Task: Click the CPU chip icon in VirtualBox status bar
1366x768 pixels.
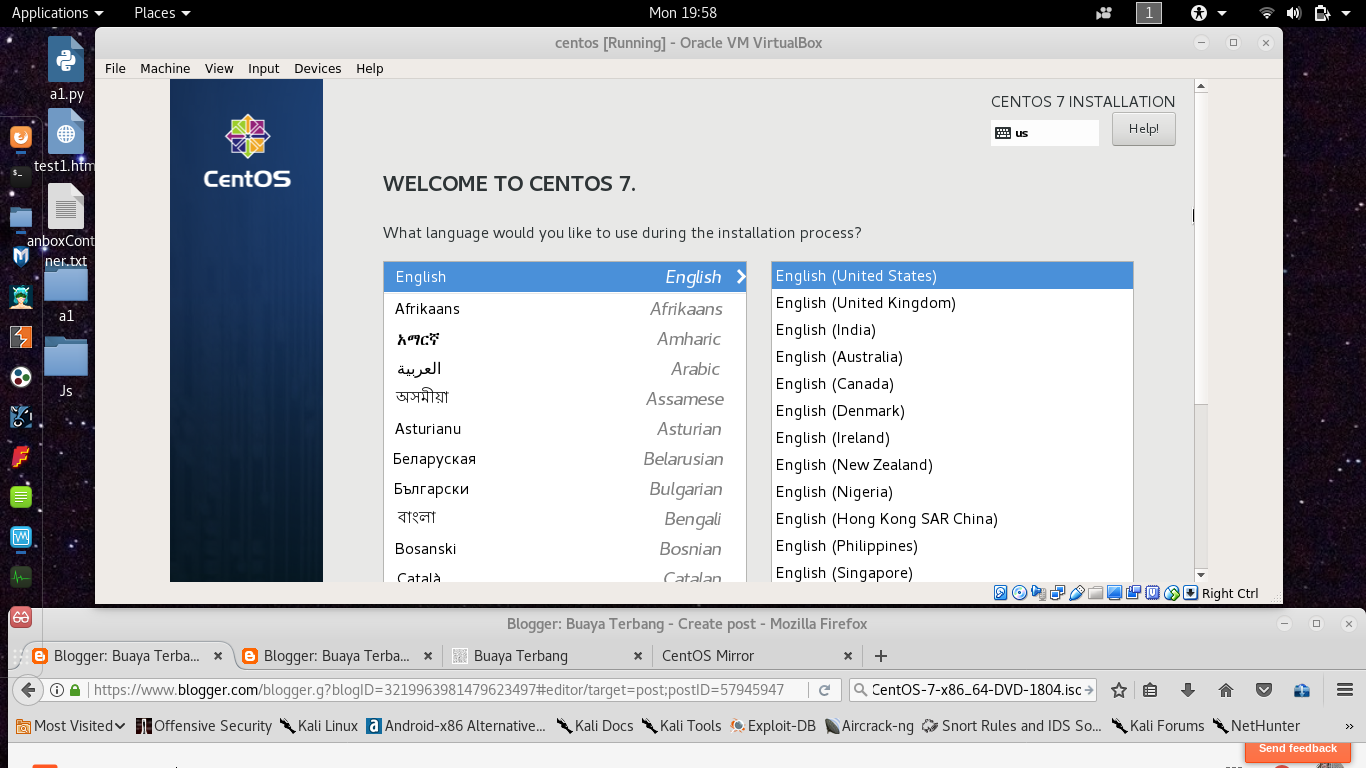Action: click(x=1152, y=593)
